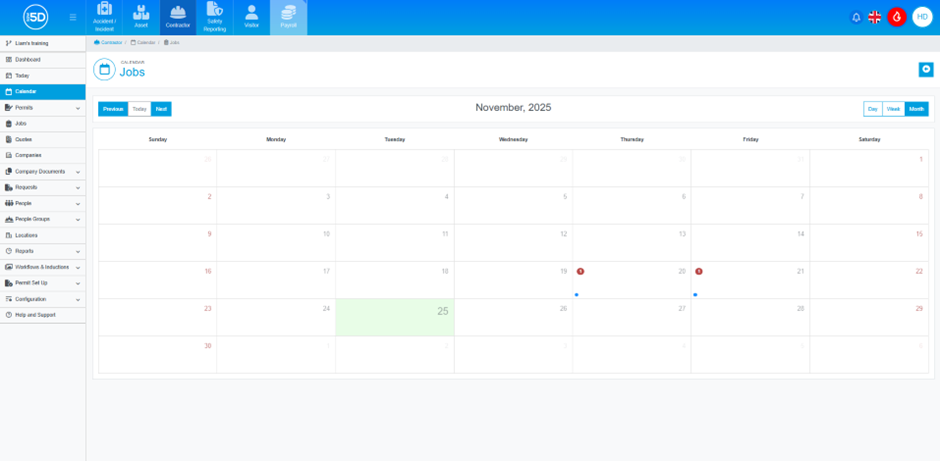This screenshot has height=461, width=940.
Task: Click the UK flag language selector
Action: [x=875, y=17]
